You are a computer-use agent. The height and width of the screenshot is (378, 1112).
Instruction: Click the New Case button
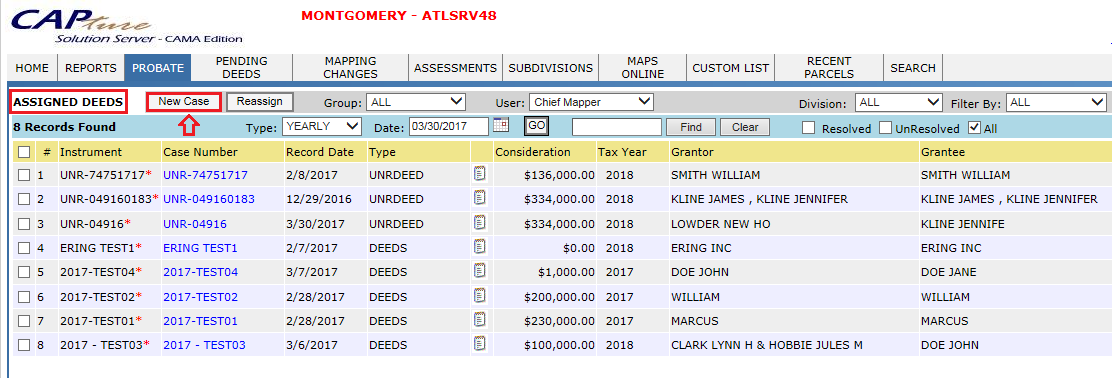click(184, 101)
